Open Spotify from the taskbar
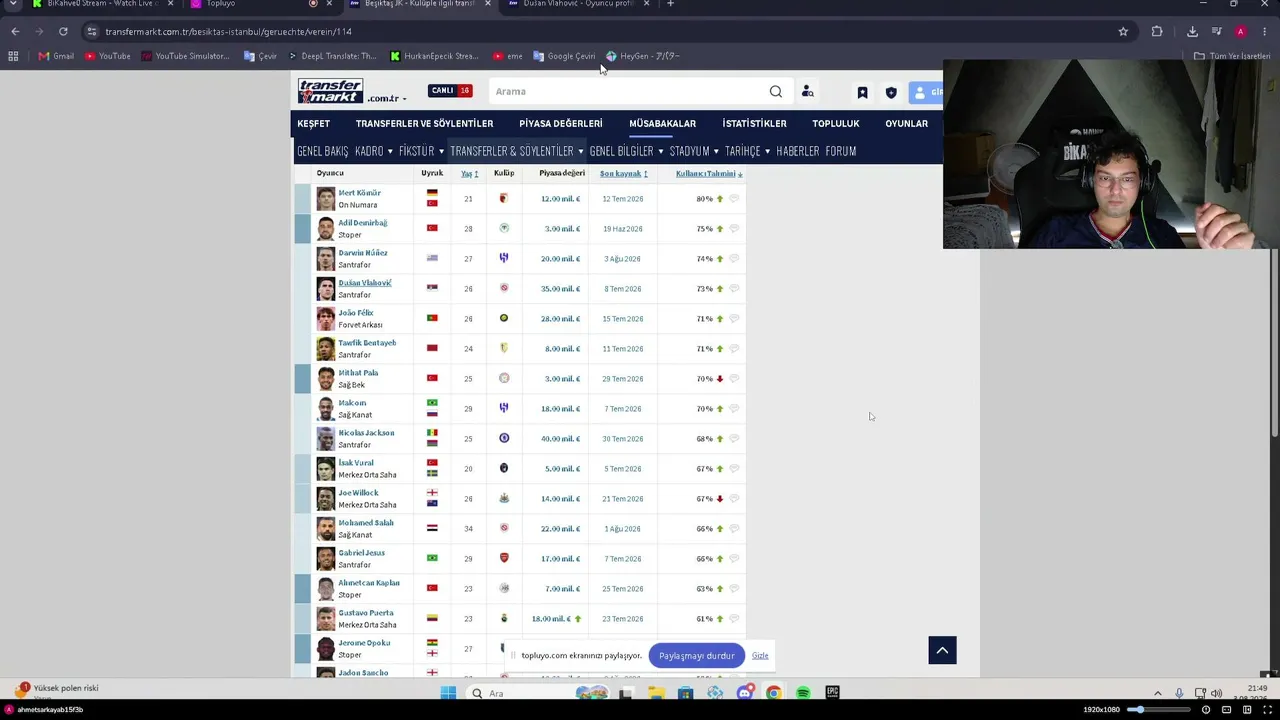 [x=804, y=693]
